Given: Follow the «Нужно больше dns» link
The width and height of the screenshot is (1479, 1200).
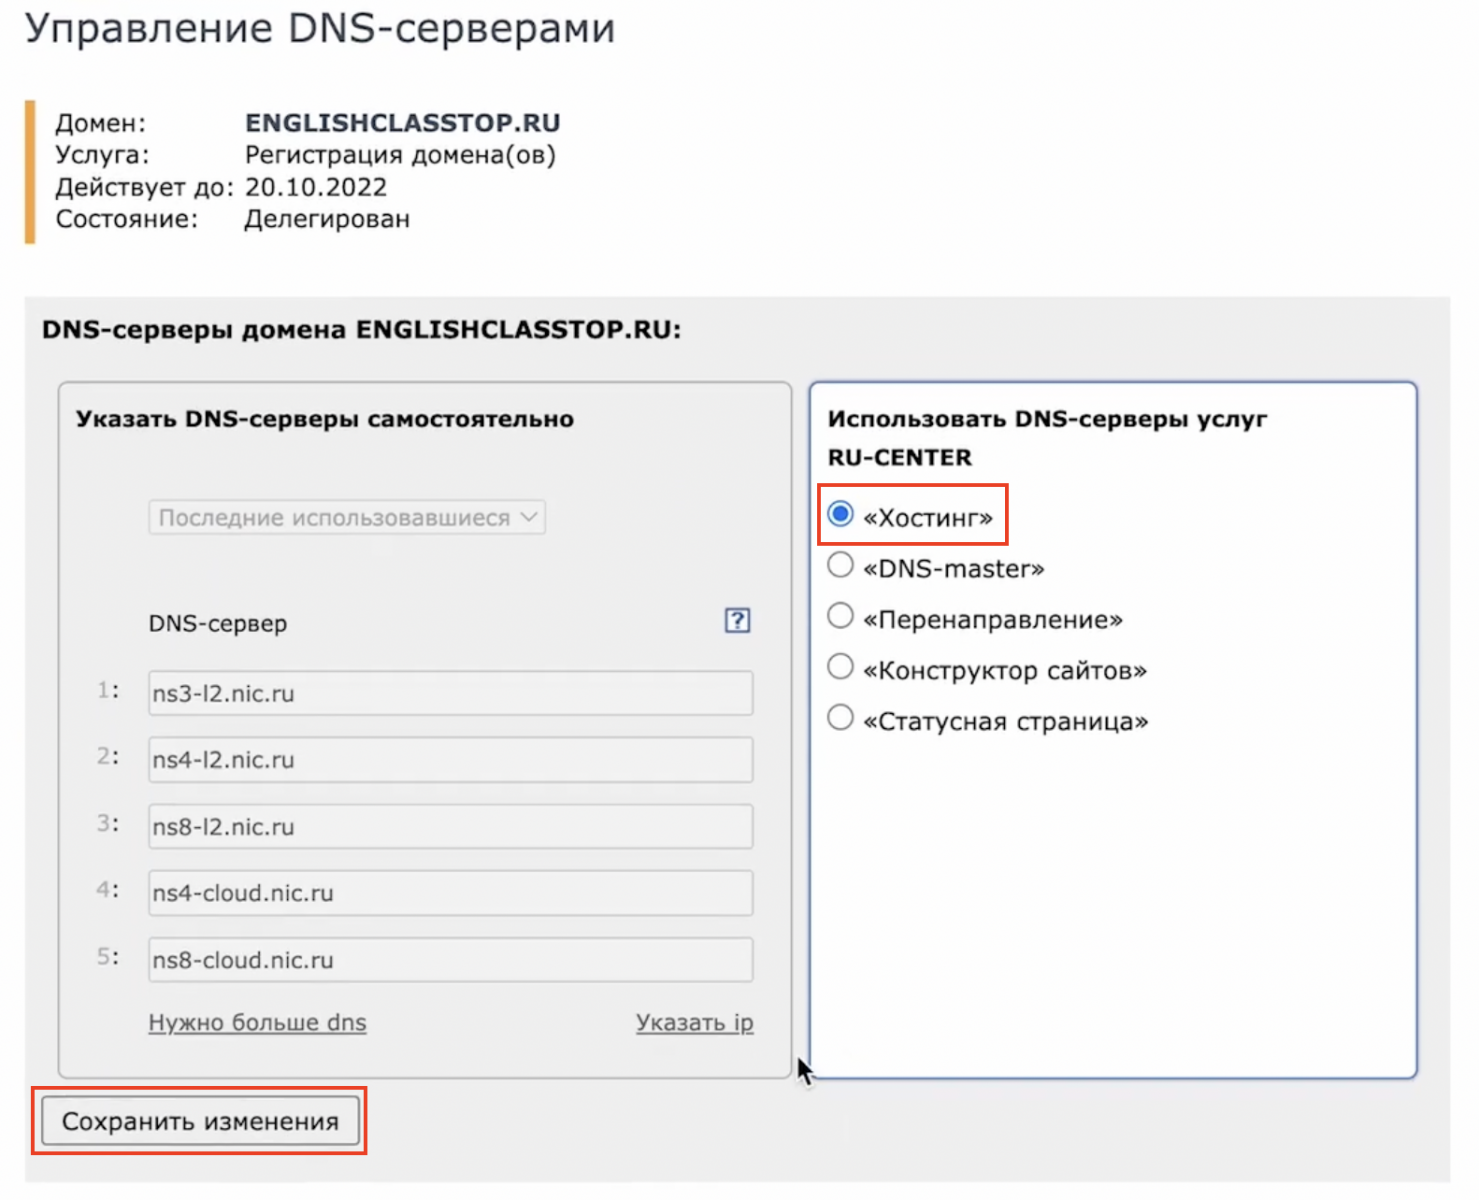Looking at the screenshot, I should tap(258, 1023).
